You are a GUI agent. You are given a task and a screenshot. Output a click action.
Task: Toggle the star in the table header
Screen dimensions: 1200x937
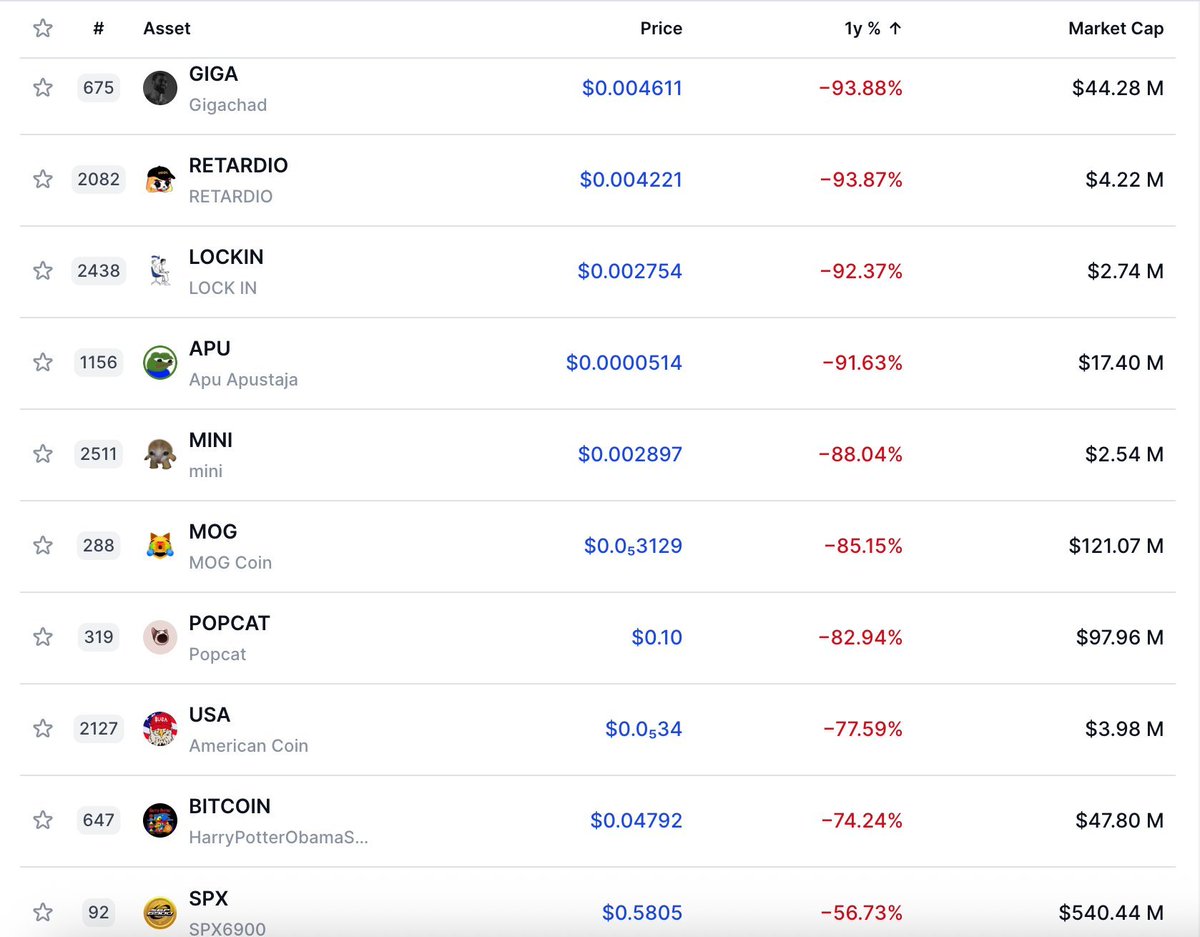tap(43, 29)
